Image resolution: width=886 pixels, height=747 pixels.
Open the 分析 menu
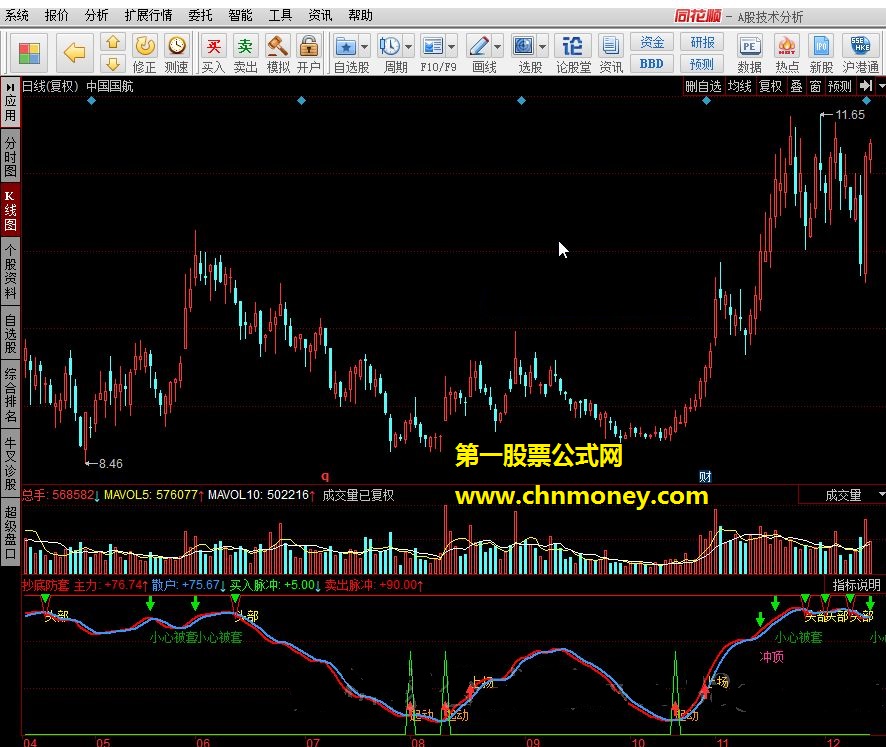(97, 15)
